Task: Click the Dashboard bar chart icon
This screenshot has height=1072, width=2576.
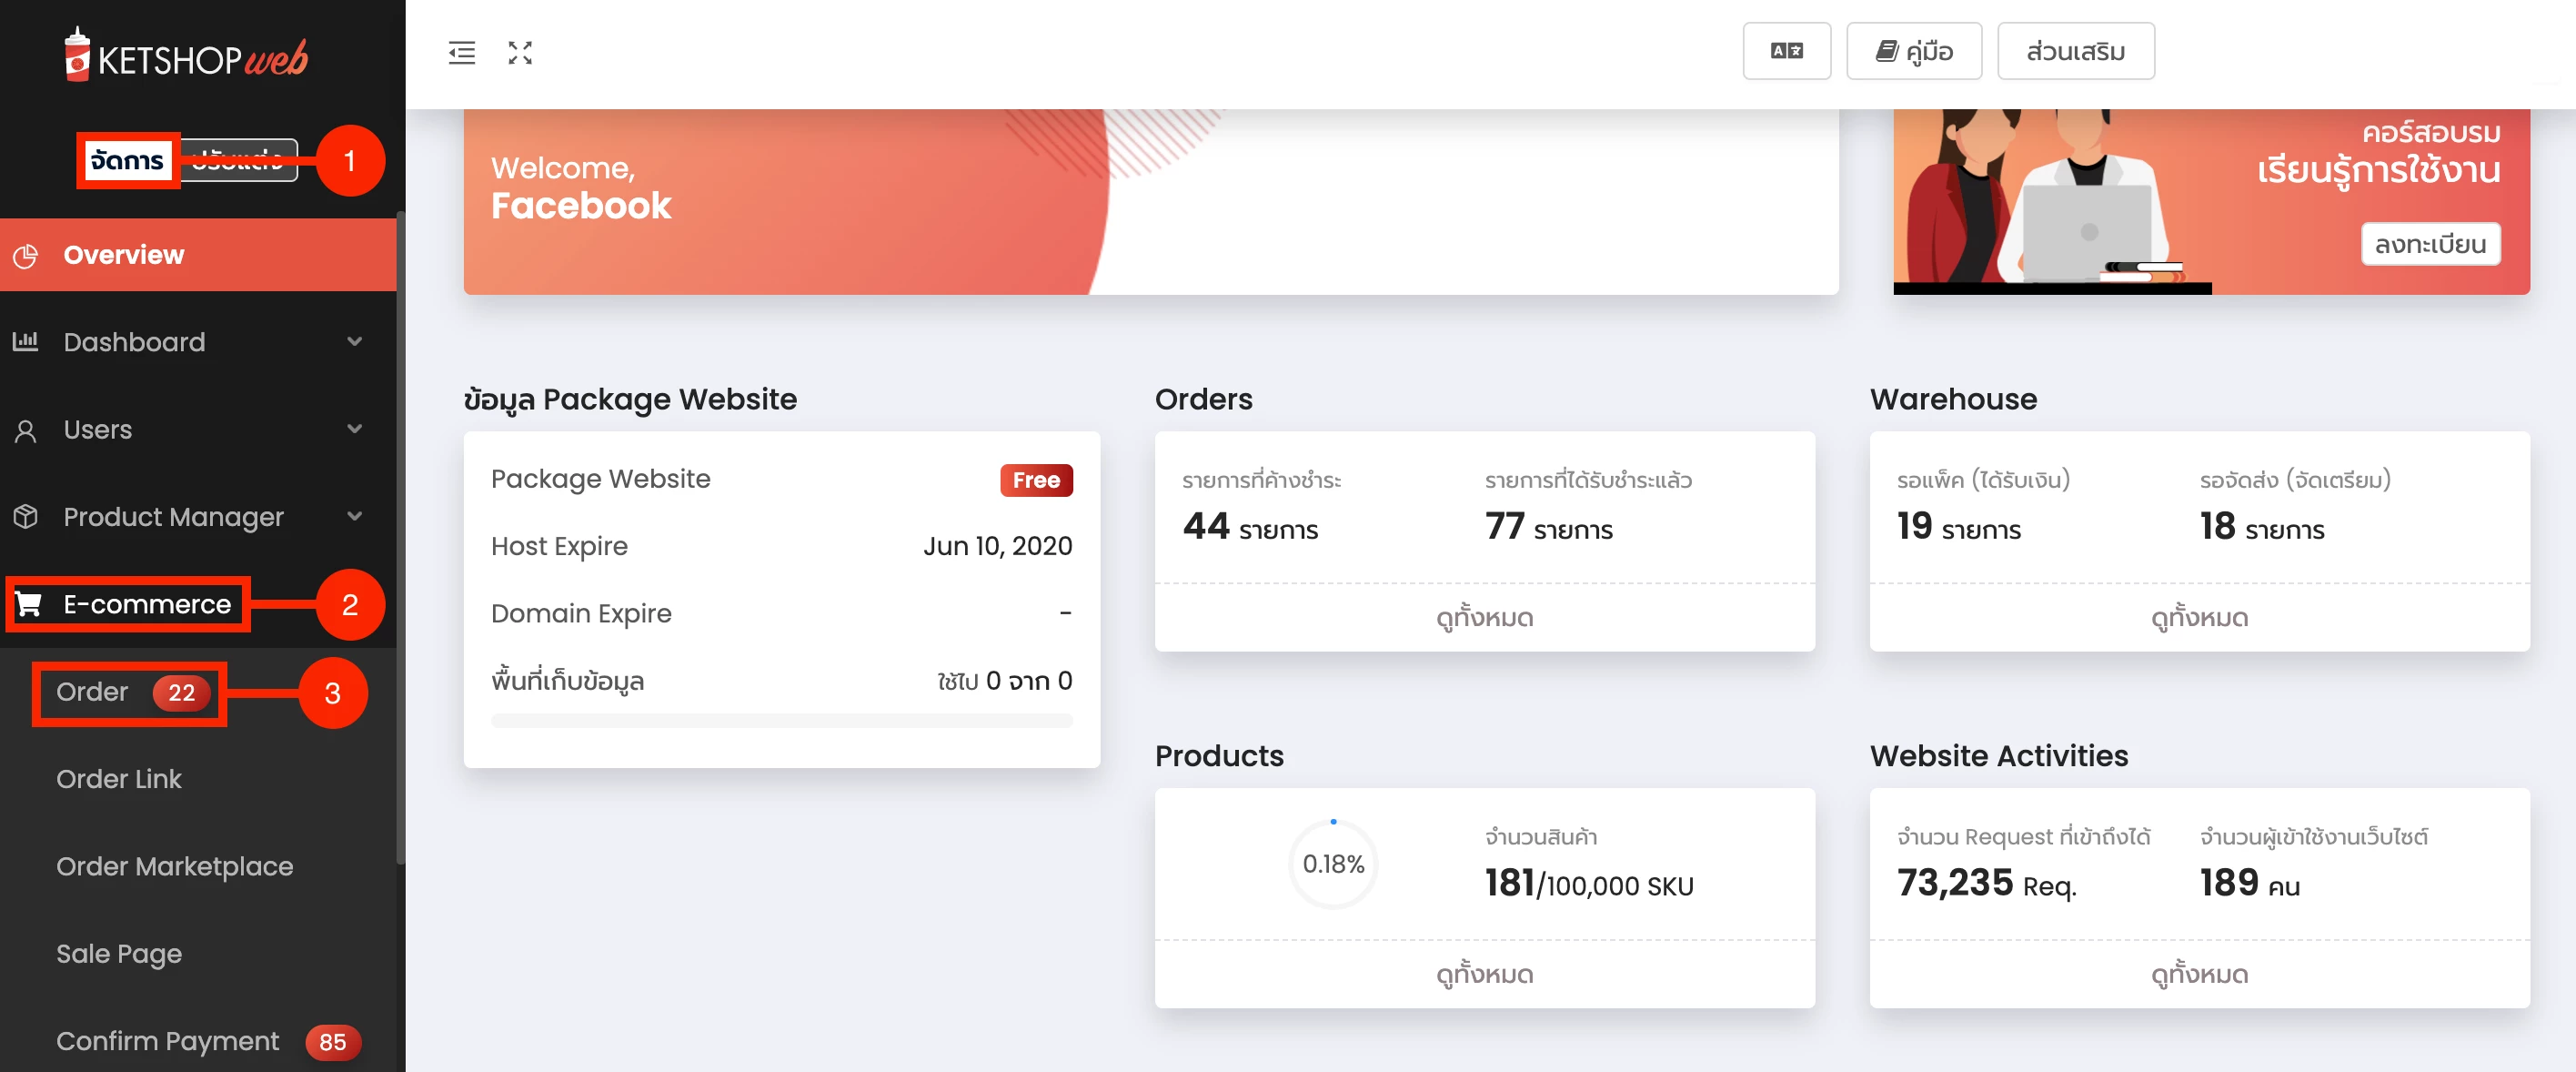Action: click(26, 342)
